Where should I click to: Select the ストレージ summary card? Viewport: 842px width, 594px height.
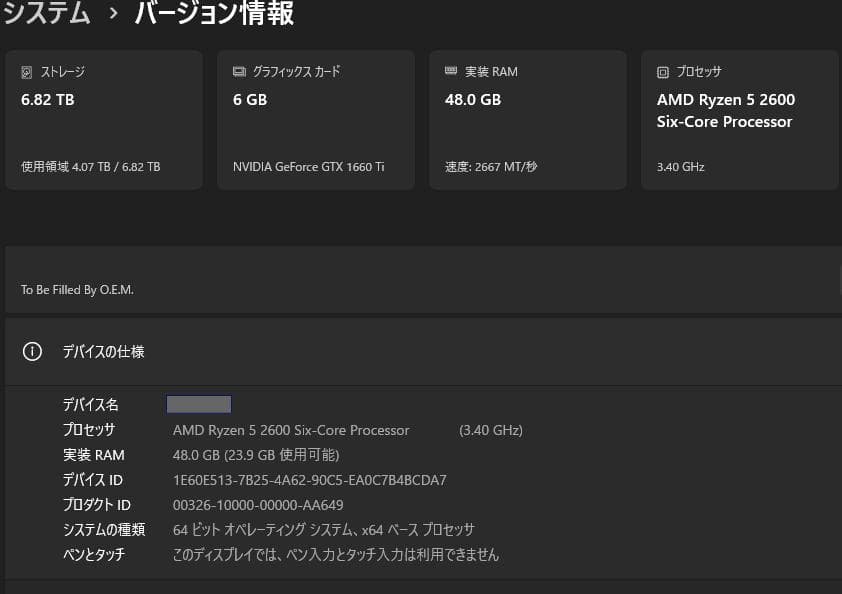tap(104, 119)
